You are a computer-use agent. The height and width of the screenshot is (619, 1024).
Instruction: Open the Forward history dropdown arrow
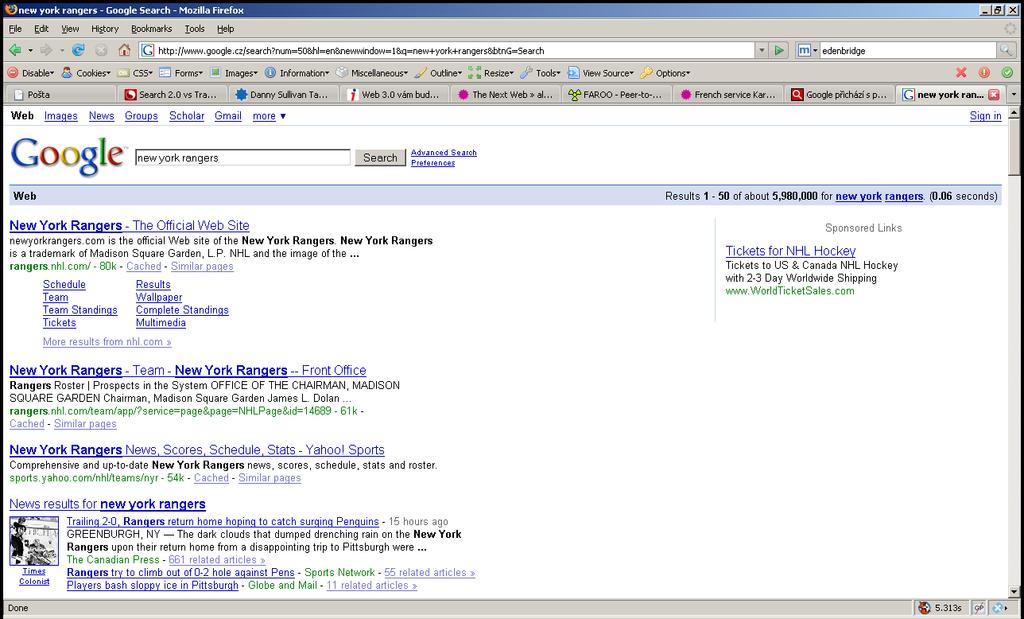pyautogui.click(x=61, y=50)
